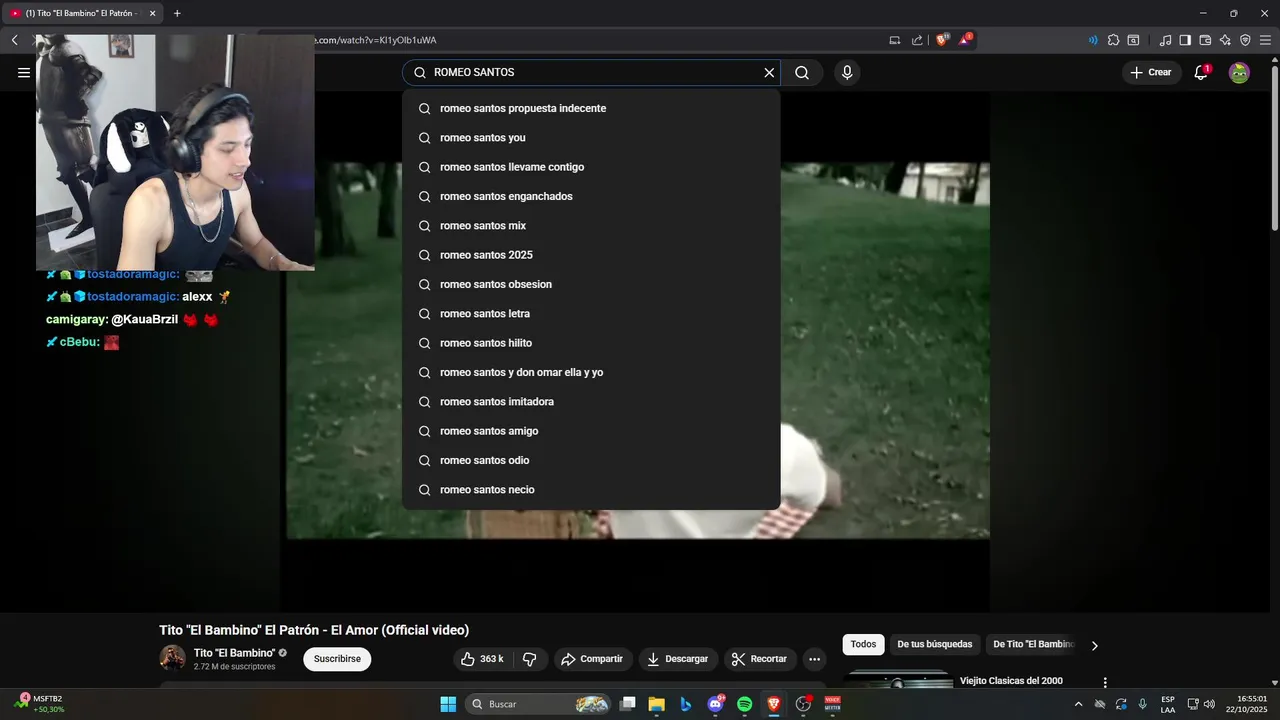1280x720 pixels.
Task: Click the Descargar download button
Action: pyautogui.click(x=677, y=659)
